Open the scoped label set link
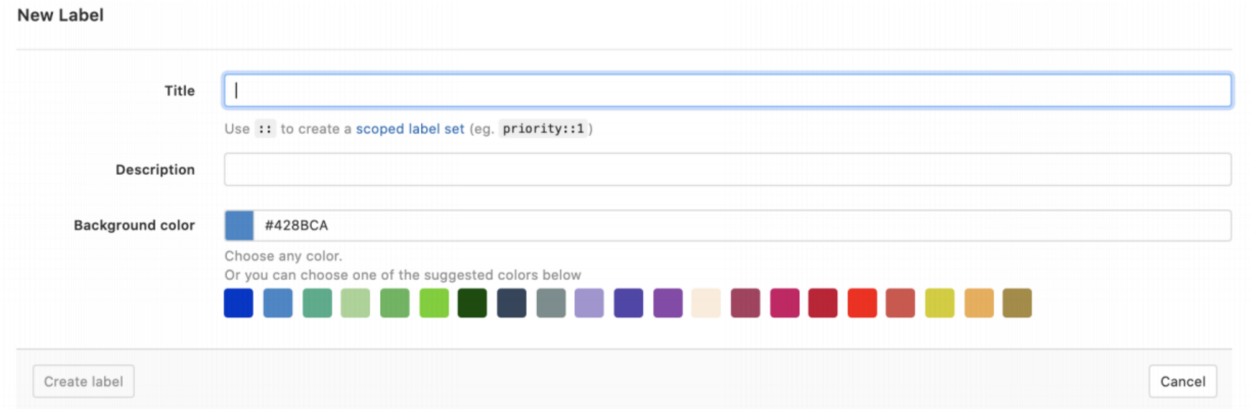 [410, 129]
